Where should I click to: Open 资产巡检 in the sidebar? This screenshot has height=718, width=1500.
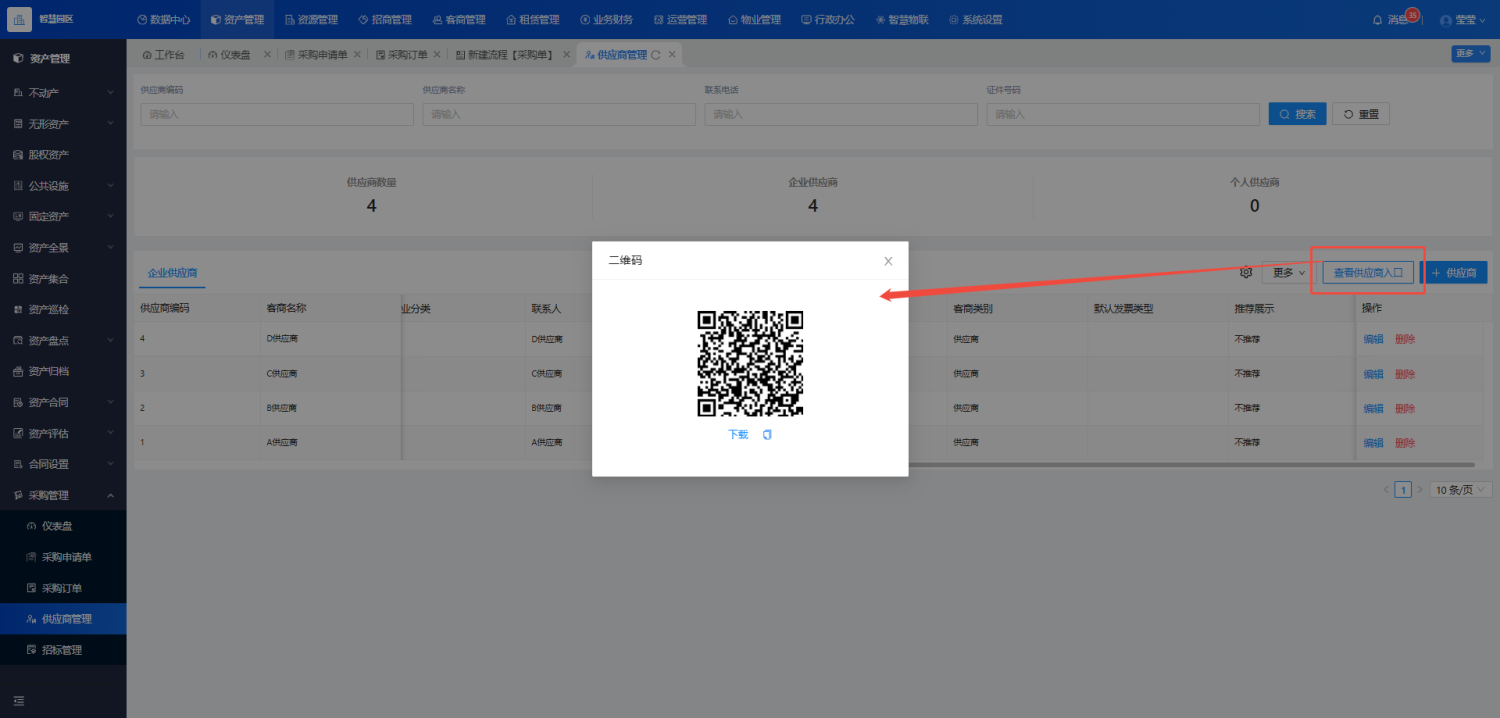pyautogui.click(x=63, y=310)
